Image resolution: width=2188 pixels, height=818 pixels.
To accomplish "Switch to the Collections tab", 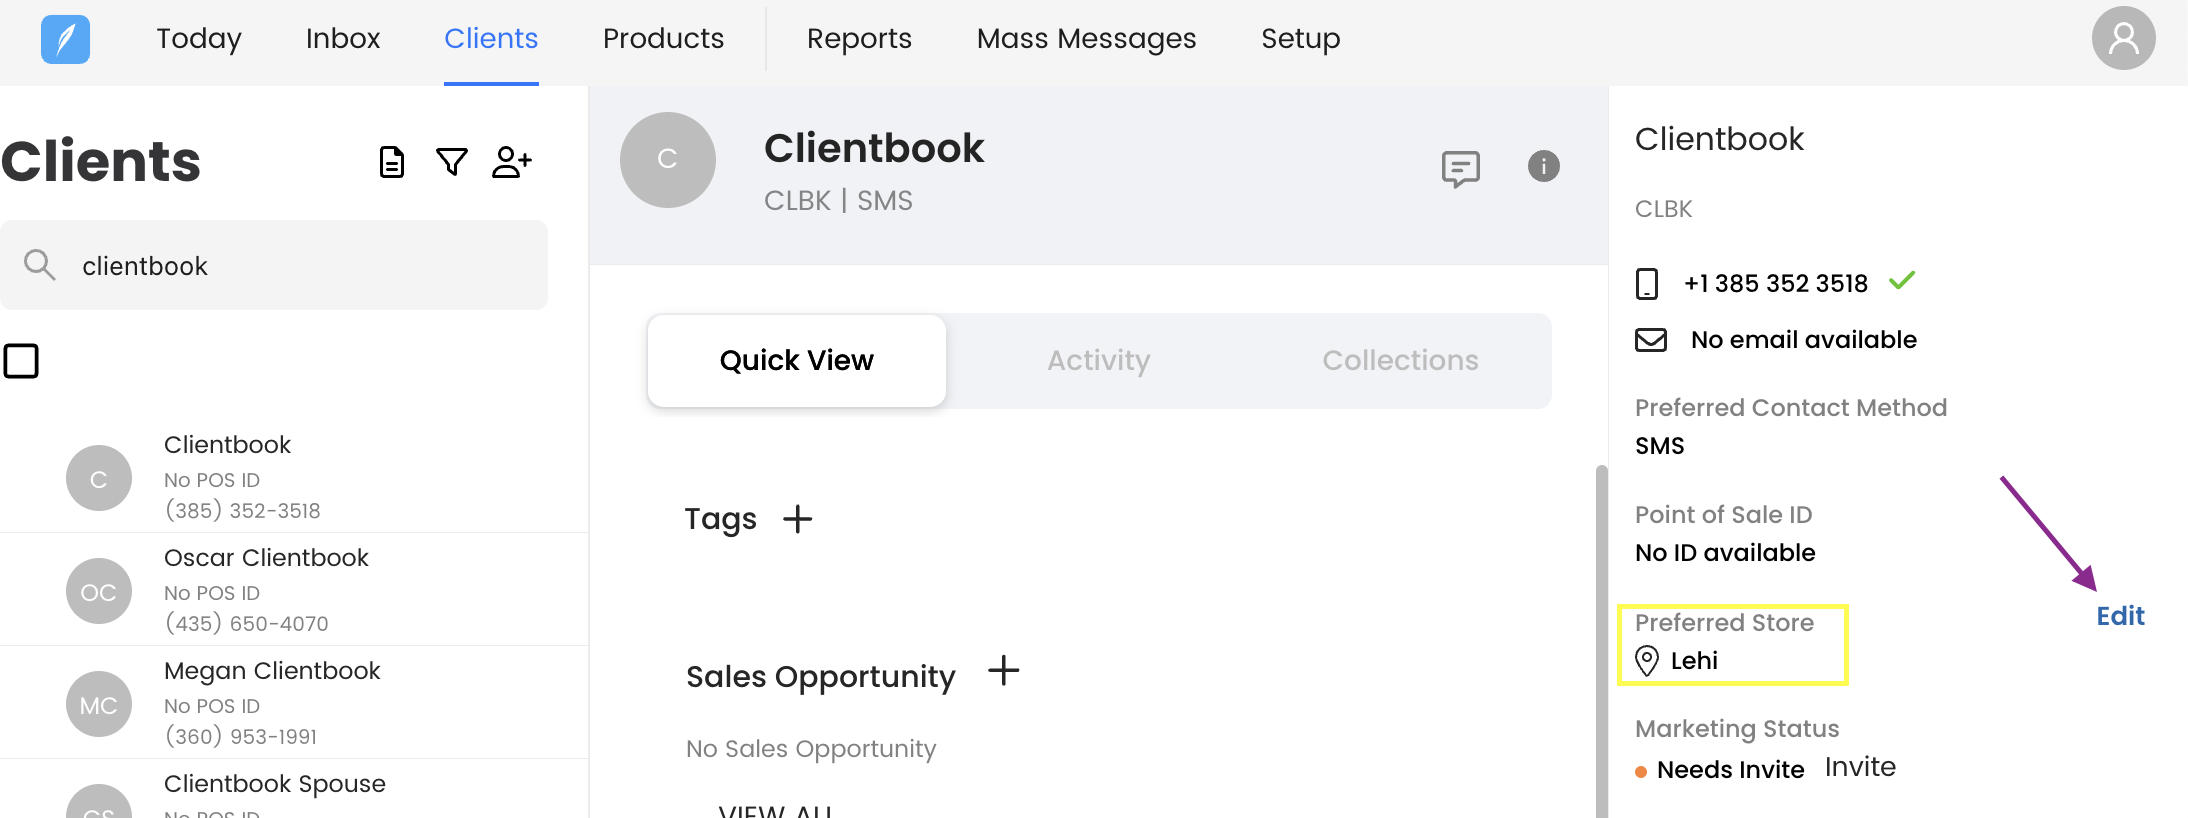I will (1400, 360).
